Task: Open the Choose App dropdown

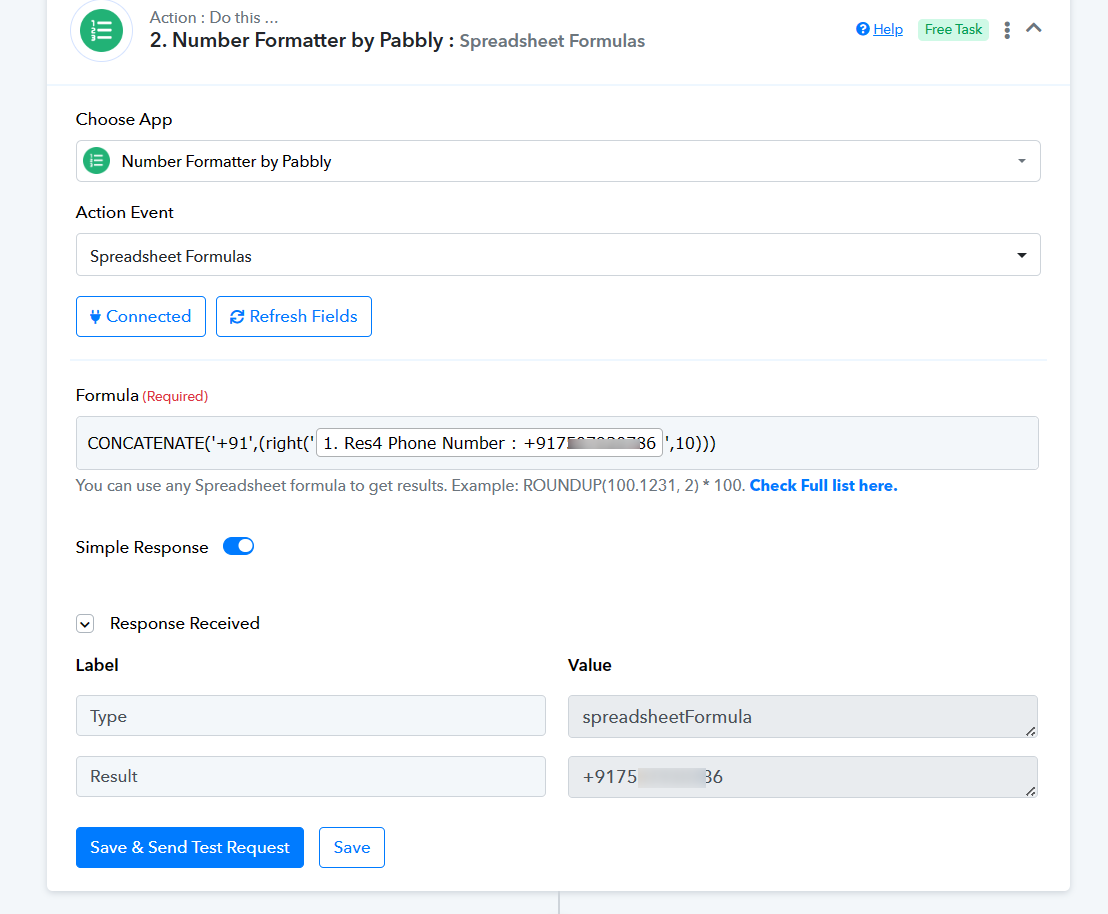Action: tap(558, 161)
